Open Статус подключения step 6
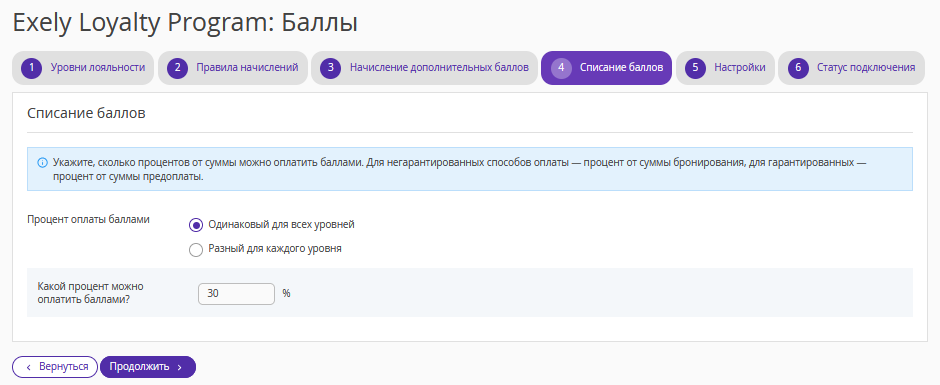The height and width of the screenshot is (385, 940). (851, 68)
